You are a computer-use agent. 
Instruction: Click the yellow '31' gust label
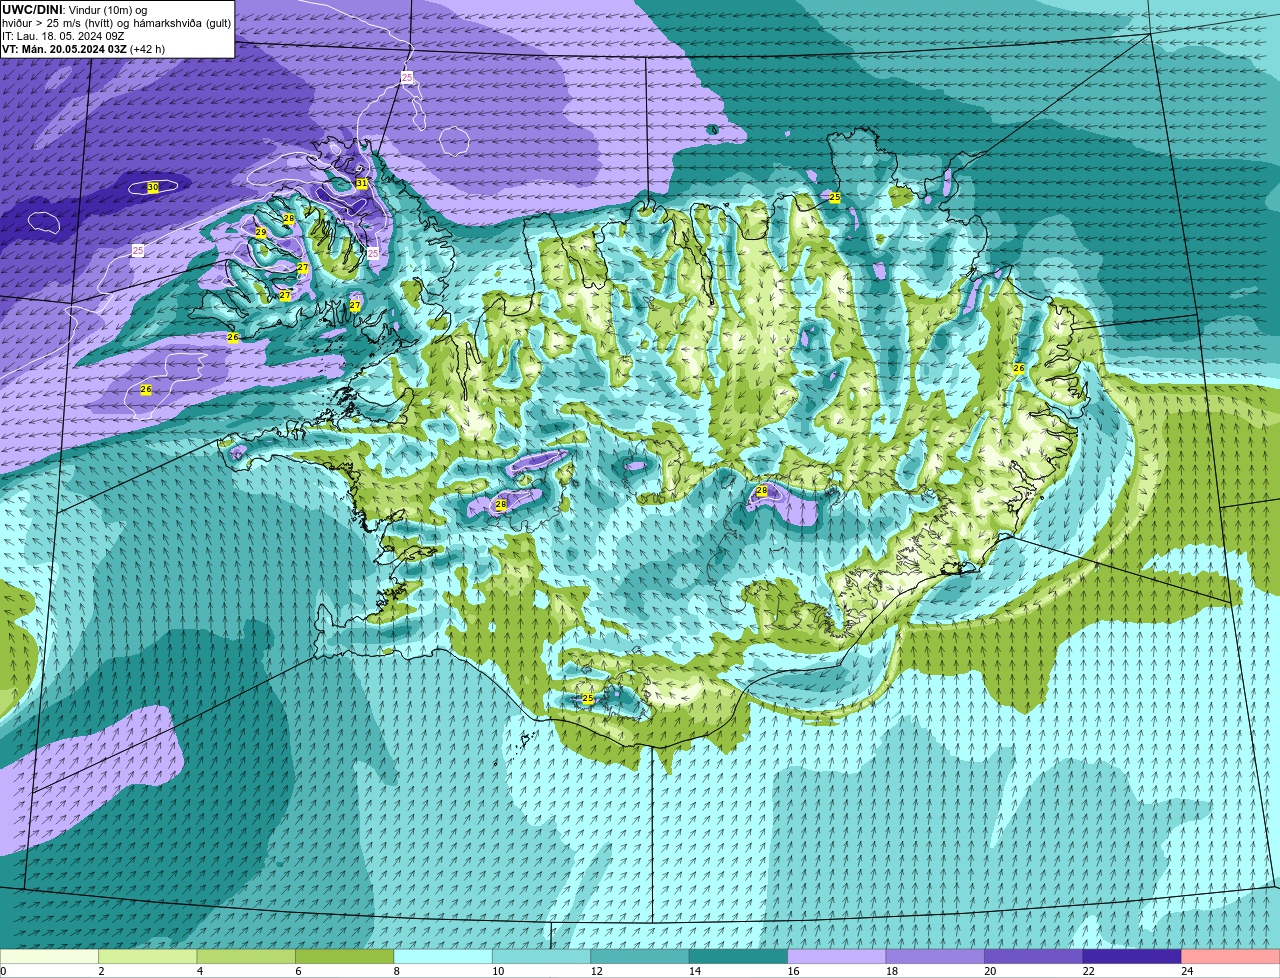[x=361, y=183]
